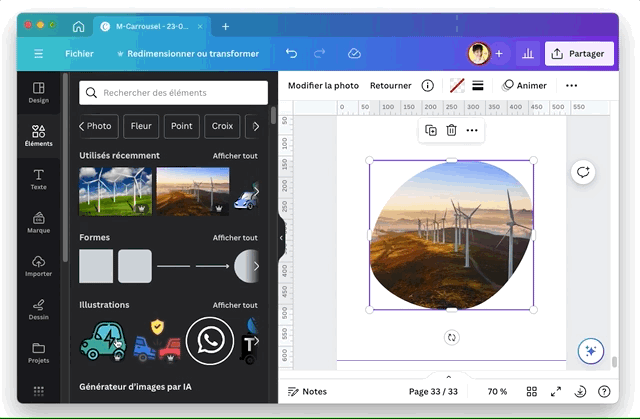Image resolution: width=640 pixels, height=419 pixels.
Task: Open the Fichier menu
Action: pyautogui.click(x=79, y=53)
